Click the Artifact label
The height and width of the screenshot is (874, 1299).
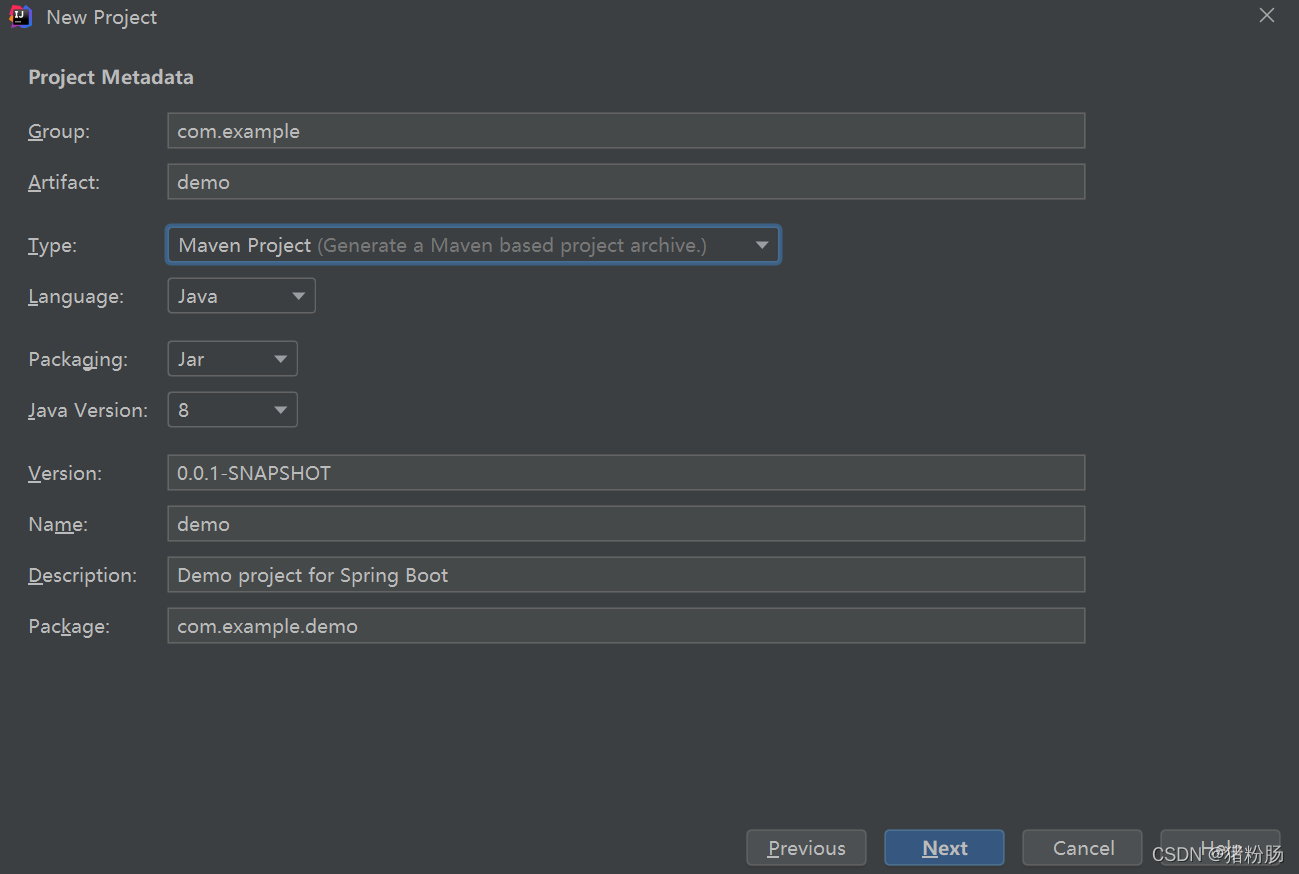click(64, 182)
